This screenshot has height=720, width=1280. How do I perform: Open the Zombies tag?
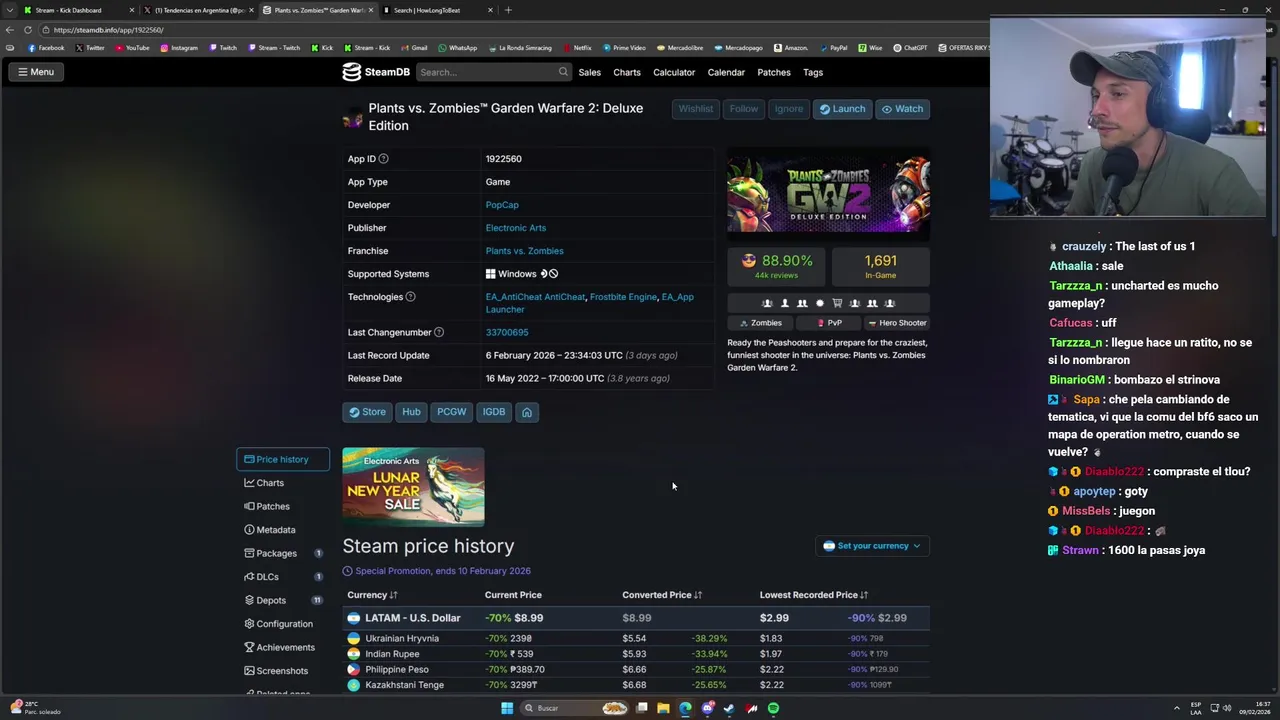click(761, 323)
